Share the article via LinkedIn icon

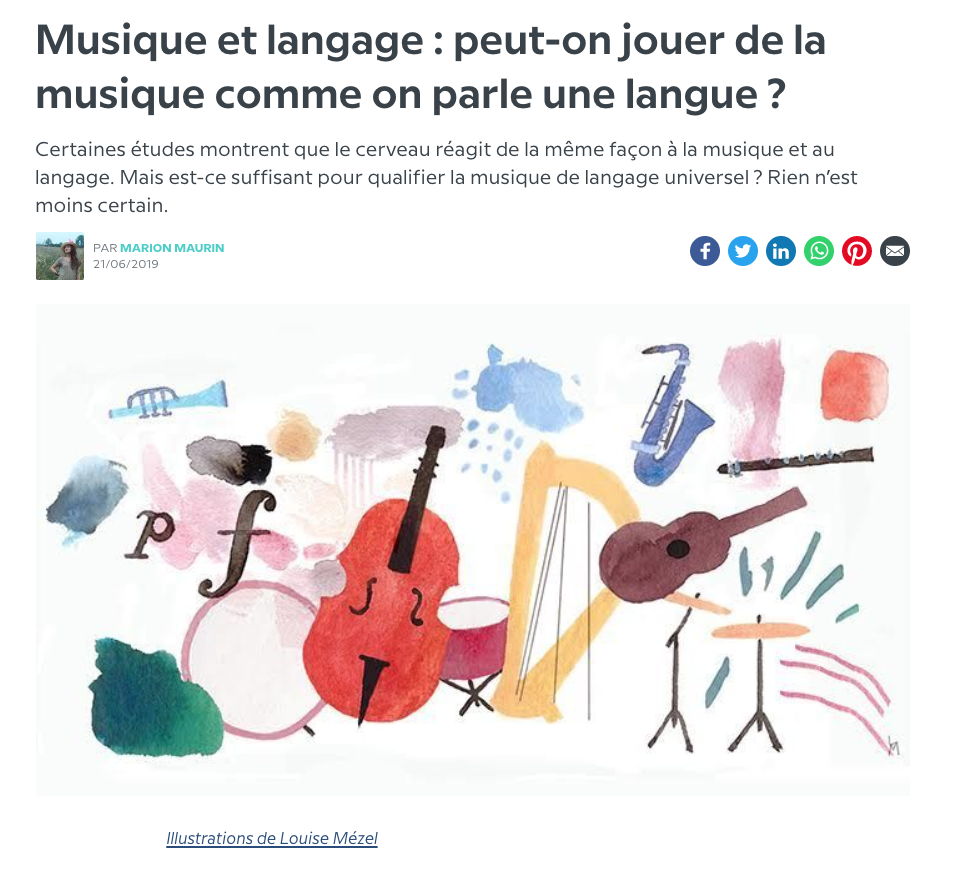point(781,251)
